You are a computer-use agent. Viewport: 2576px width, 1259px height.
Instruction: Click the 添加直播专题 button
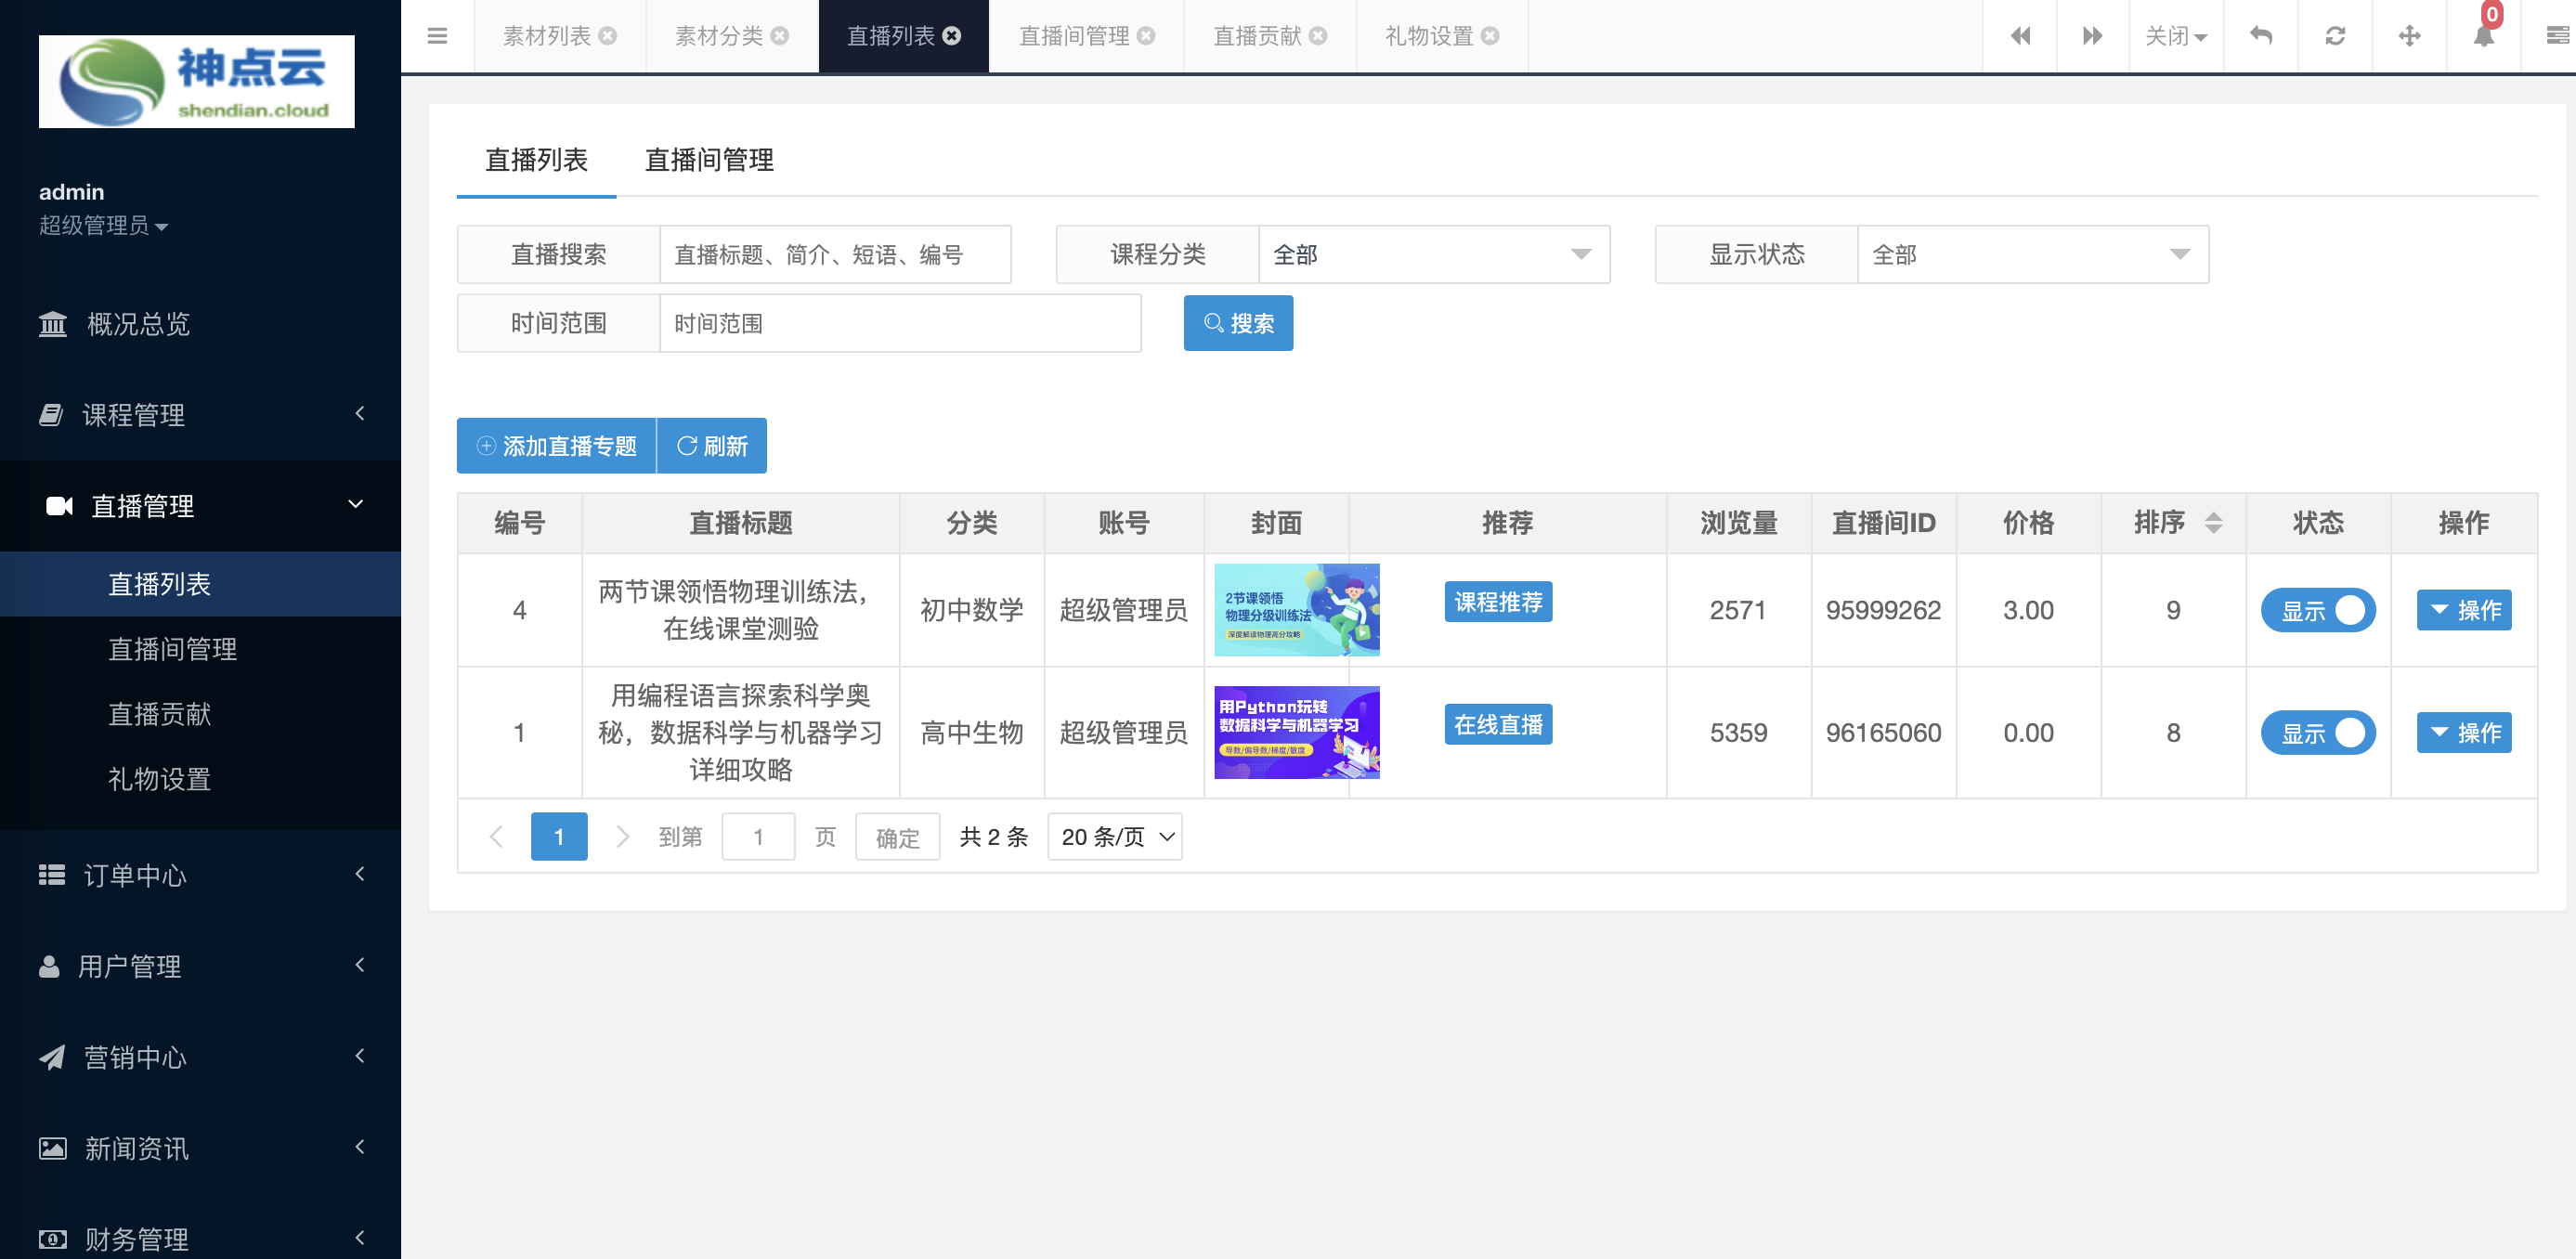[x=556, y=446]
